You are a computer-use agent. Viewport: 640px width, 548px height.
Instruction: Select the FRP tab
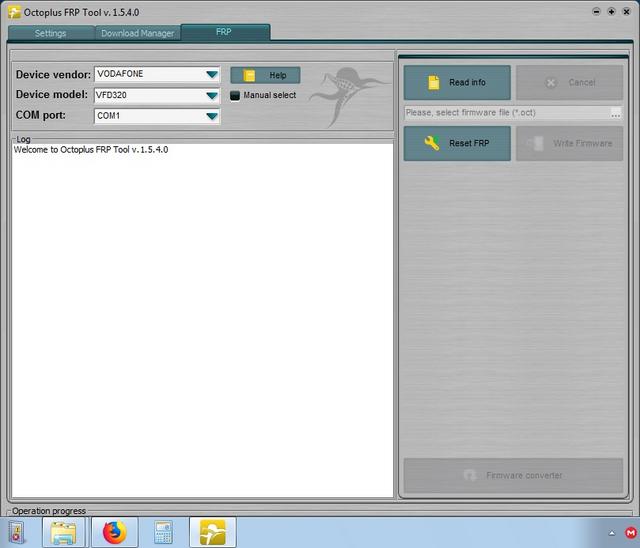(x=225, y=32)
